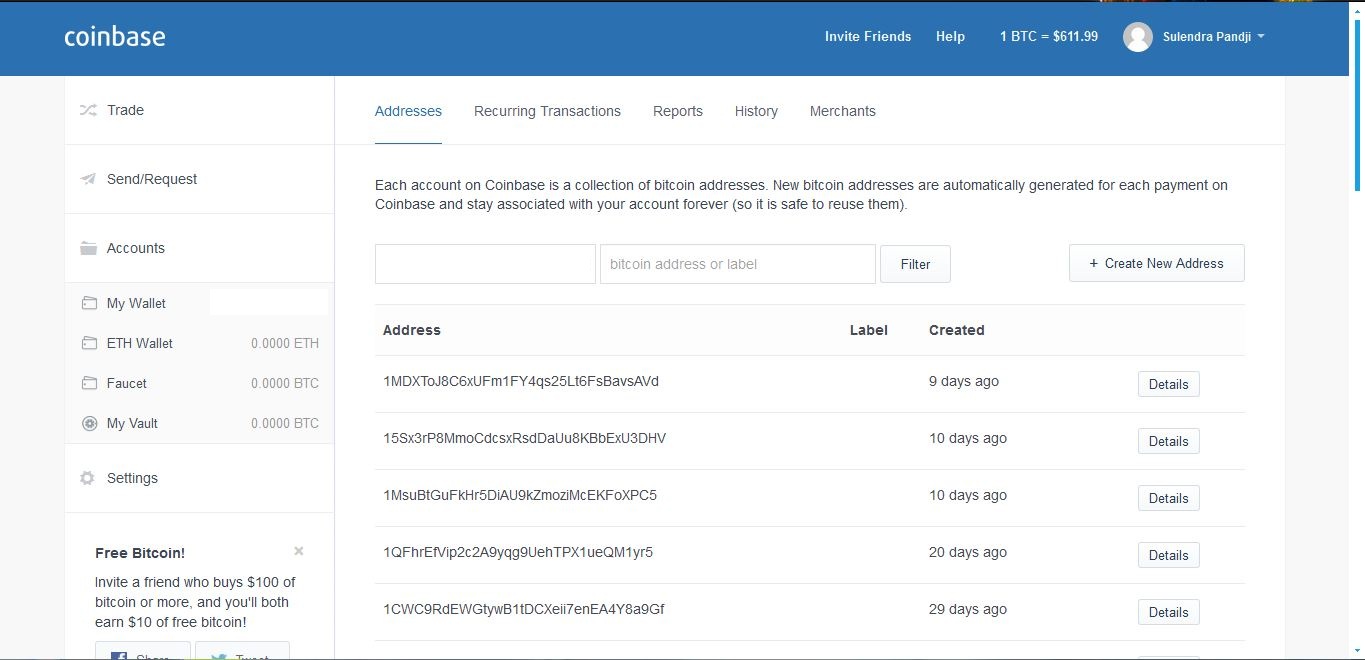Screen dimensions: 1365x660
Task: Go home via the coinbase logo
Action: (x=115, y=37)
